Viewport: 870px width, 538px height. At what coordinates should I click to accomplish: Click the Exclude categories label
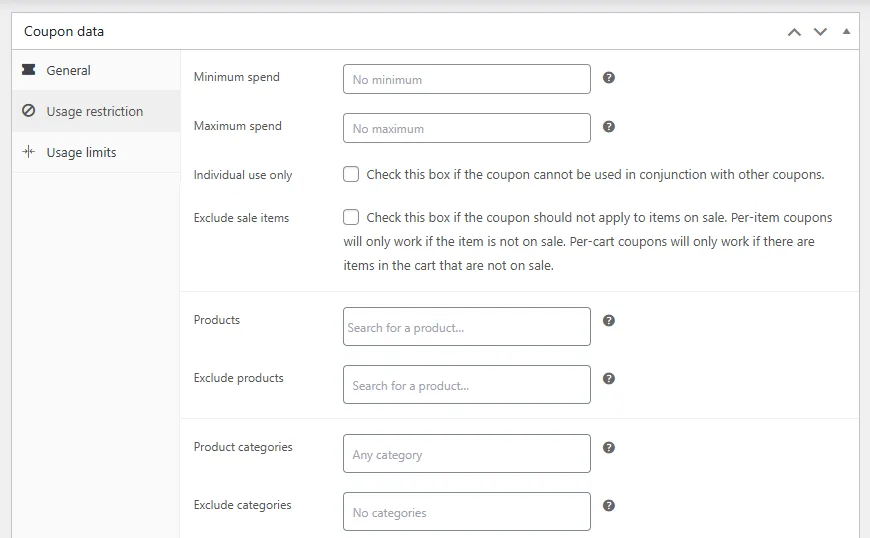[x=242, y=505]
